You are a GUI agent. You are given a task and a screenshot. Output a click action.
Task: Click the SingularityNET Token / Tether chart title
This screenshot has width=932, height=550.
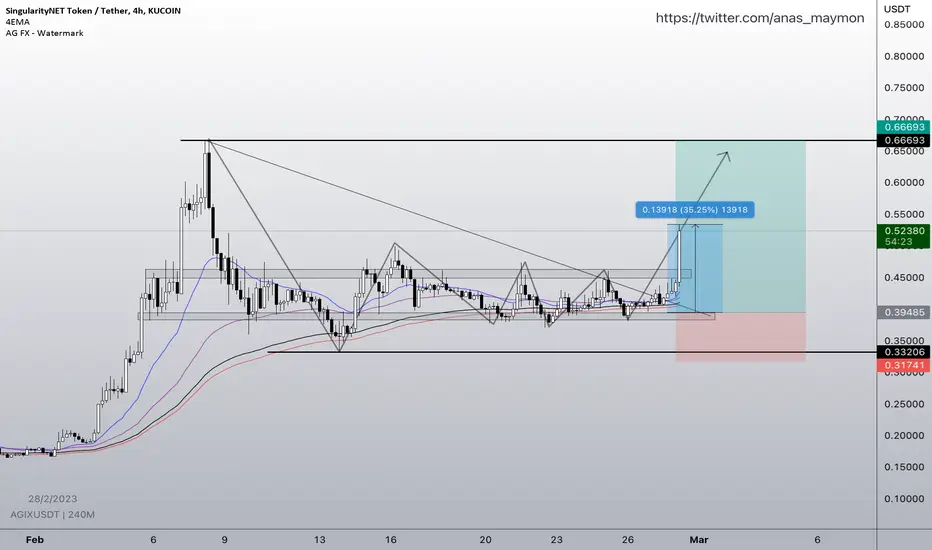(93, 10)
